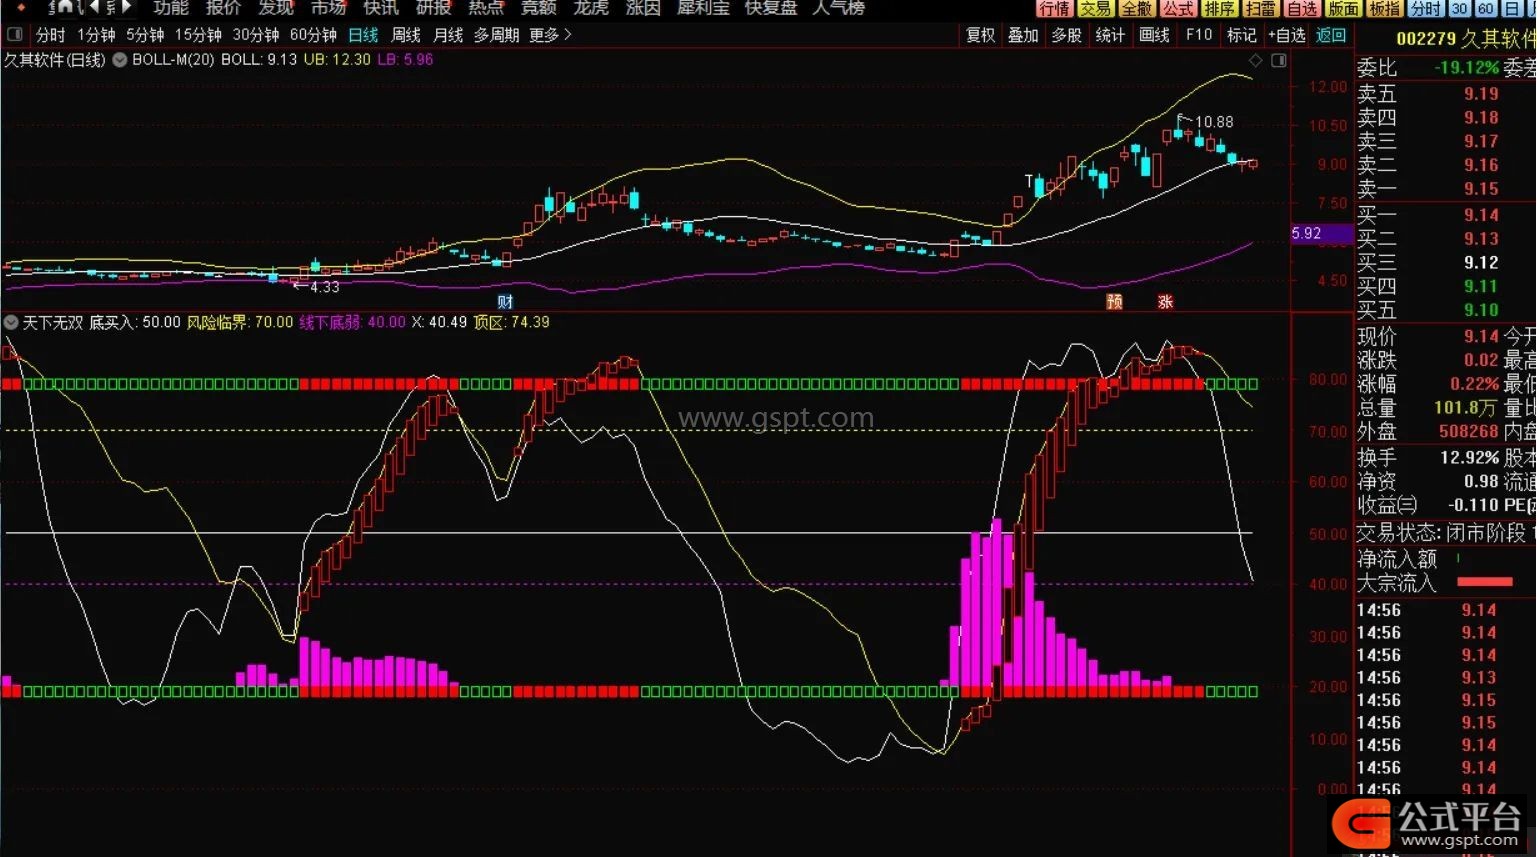Screen dimensions: 1537x857
Task: Switch to 30分钟 period
Action: click(256, 35)
